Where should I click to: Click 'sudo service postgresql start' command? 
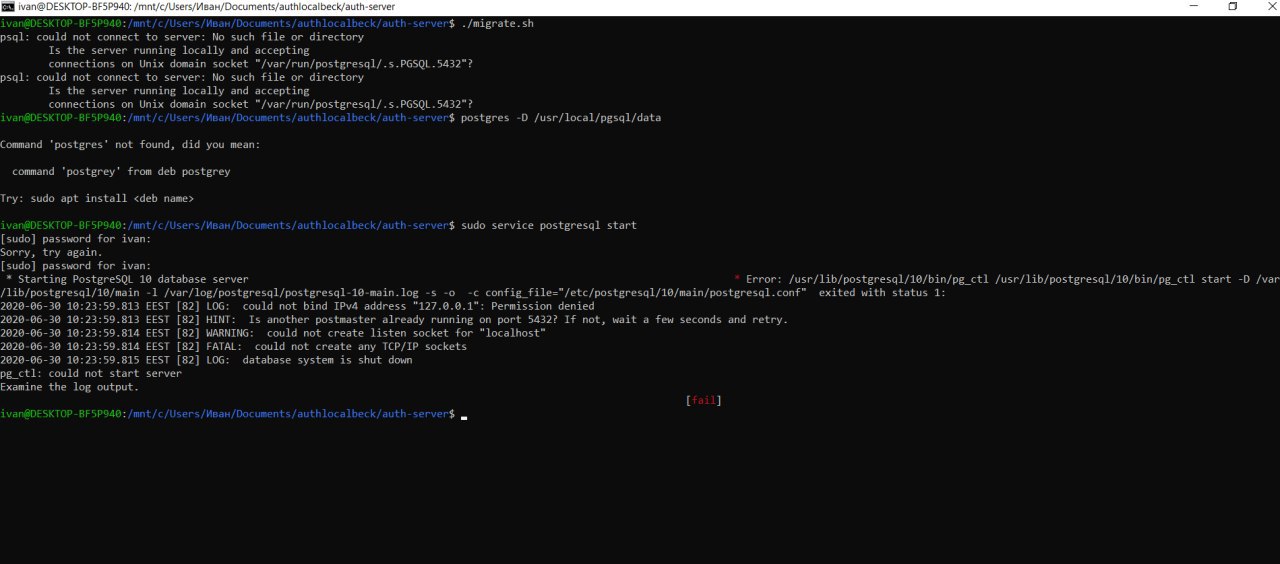549,226
